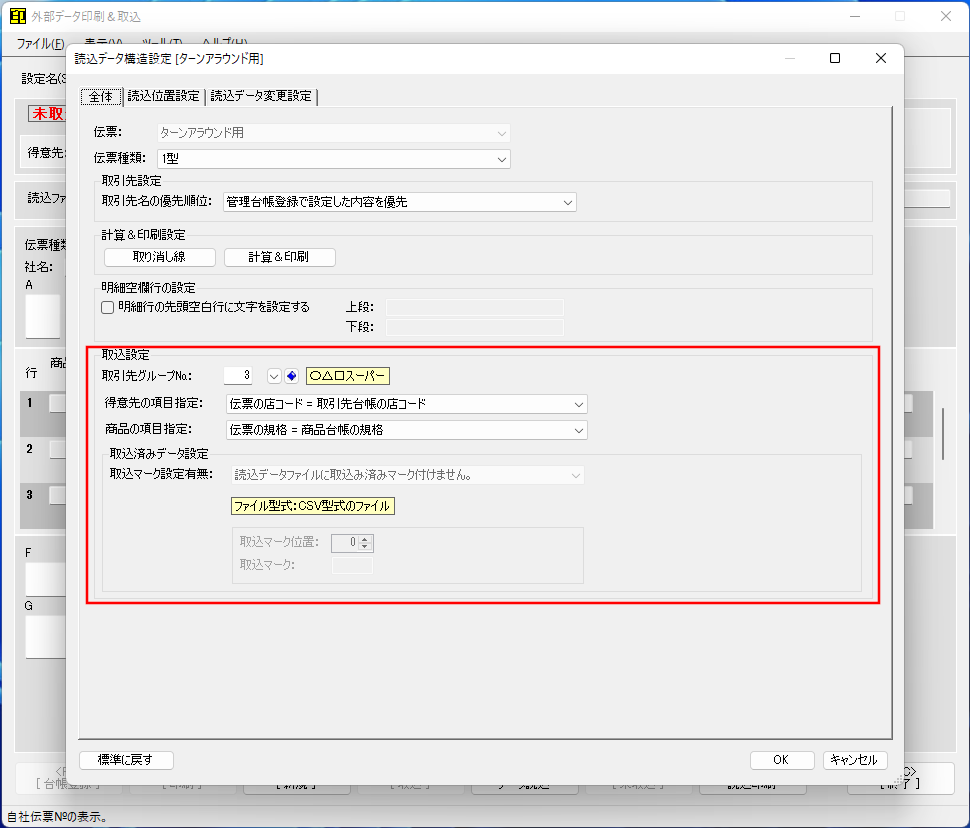The image size is (970, 828).
Task: Click the 取引先グループNo number input field
Action: 236,376
